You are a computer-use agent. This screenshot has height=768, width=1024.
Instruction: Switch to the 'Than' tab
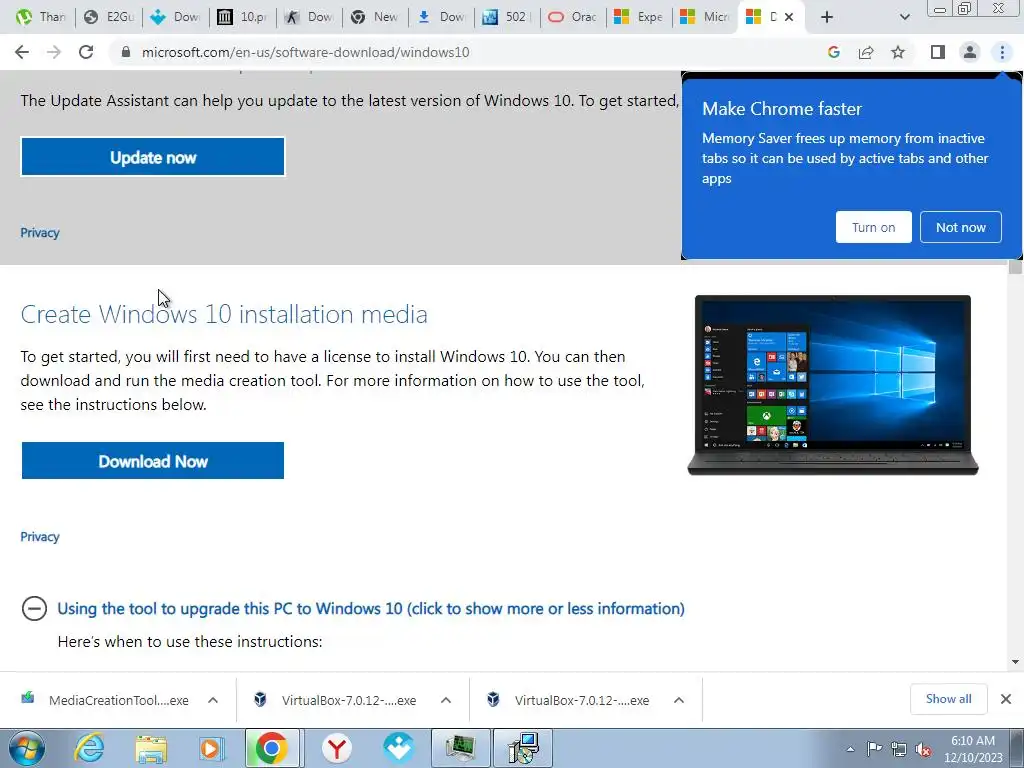[42, 17]
